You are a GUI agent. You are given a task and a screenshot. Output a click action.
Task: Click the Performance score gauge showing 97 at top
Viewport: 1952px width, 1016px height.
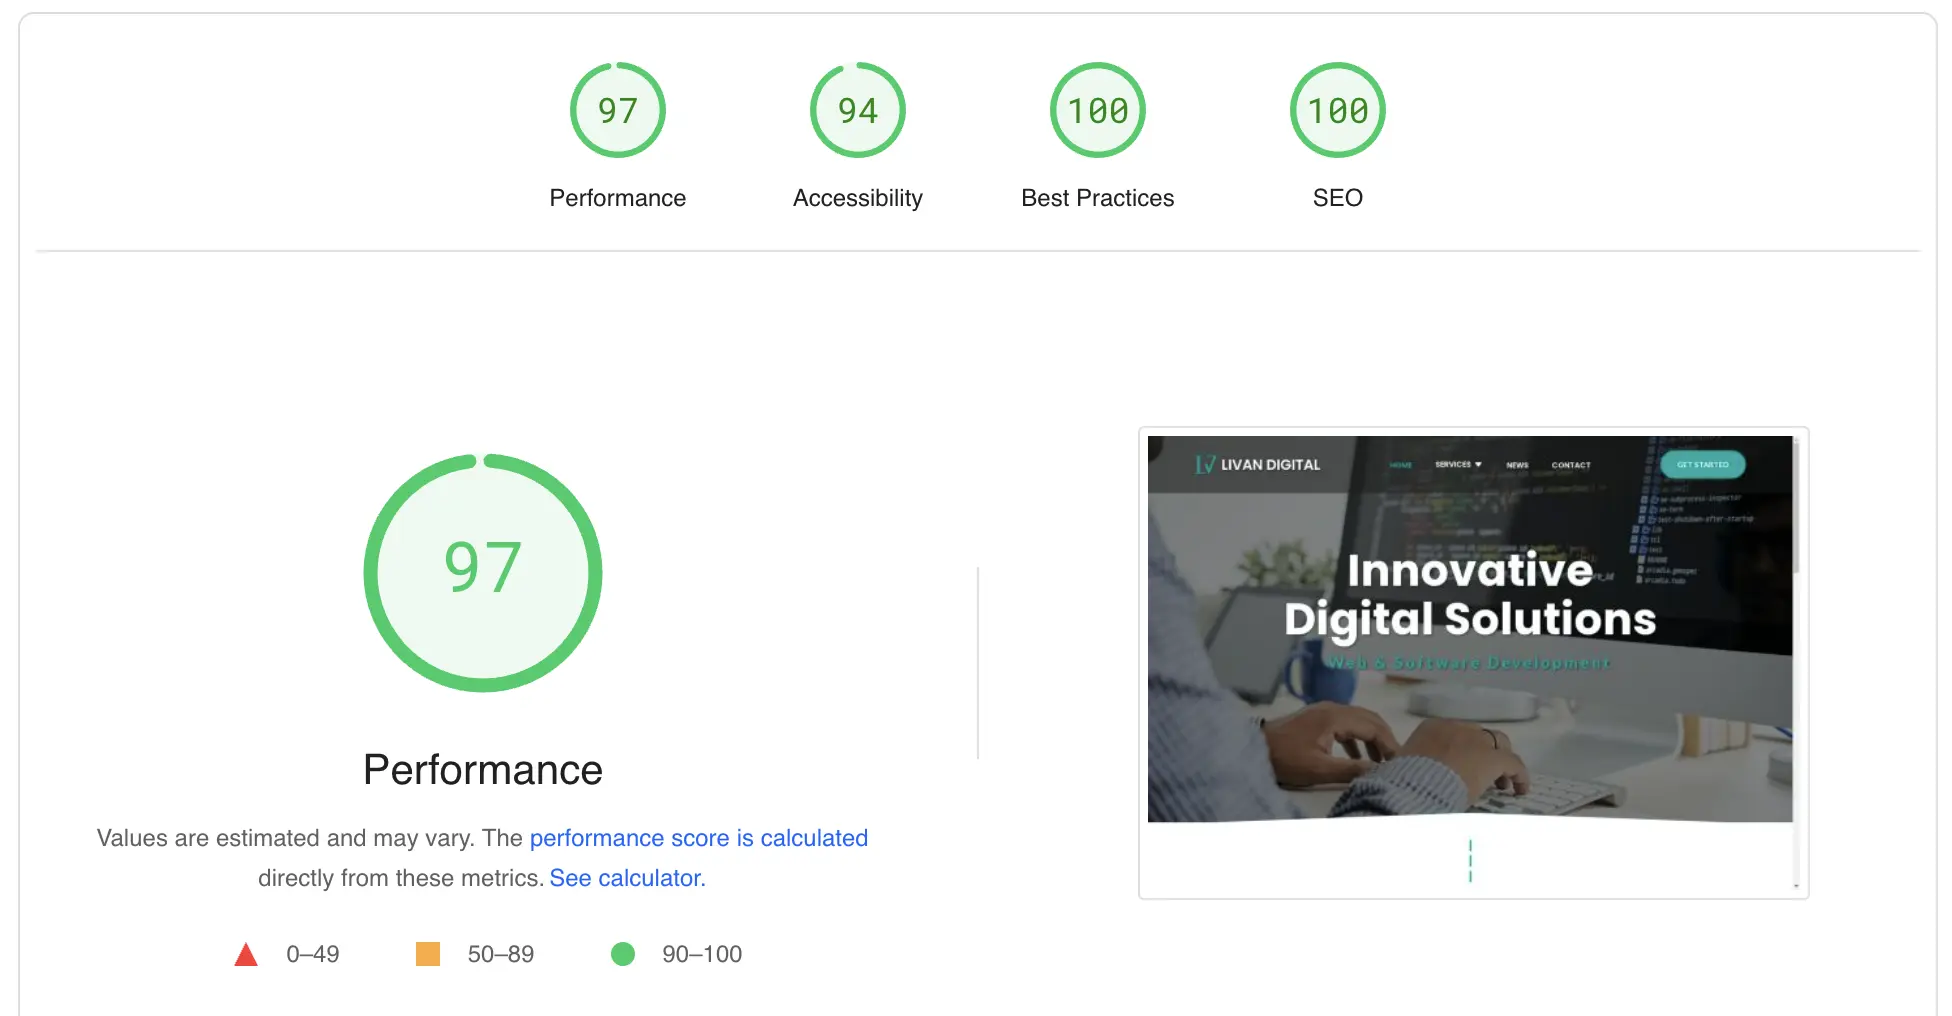point(617,110)
